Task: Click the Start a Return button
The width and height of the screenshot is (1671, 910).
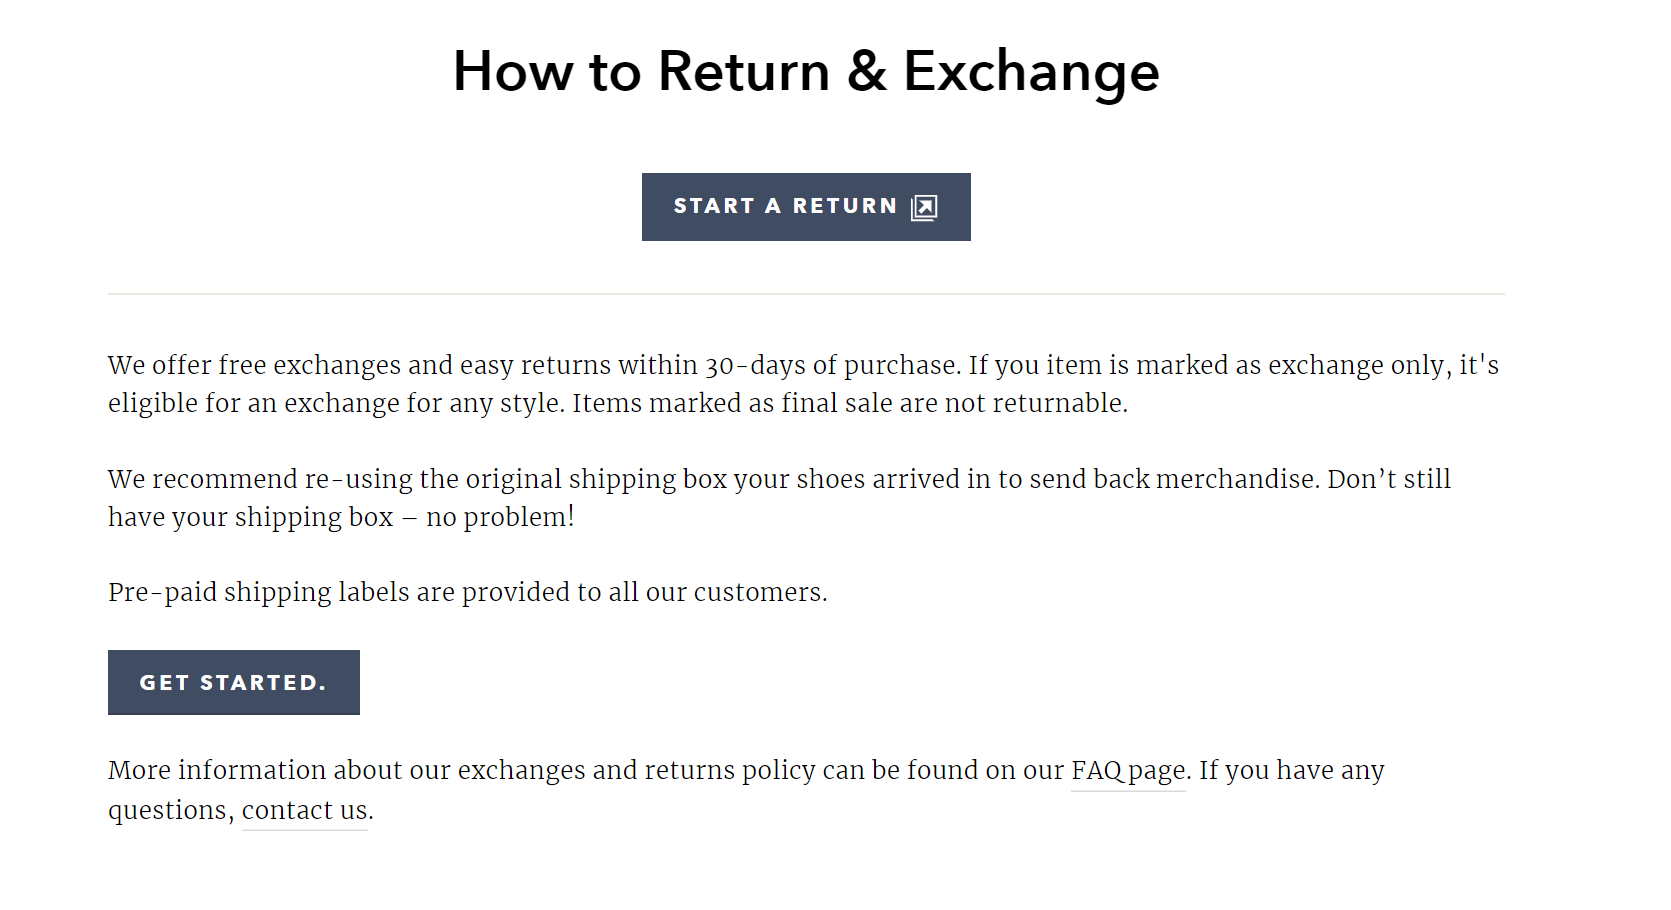Action: point(806,207)
